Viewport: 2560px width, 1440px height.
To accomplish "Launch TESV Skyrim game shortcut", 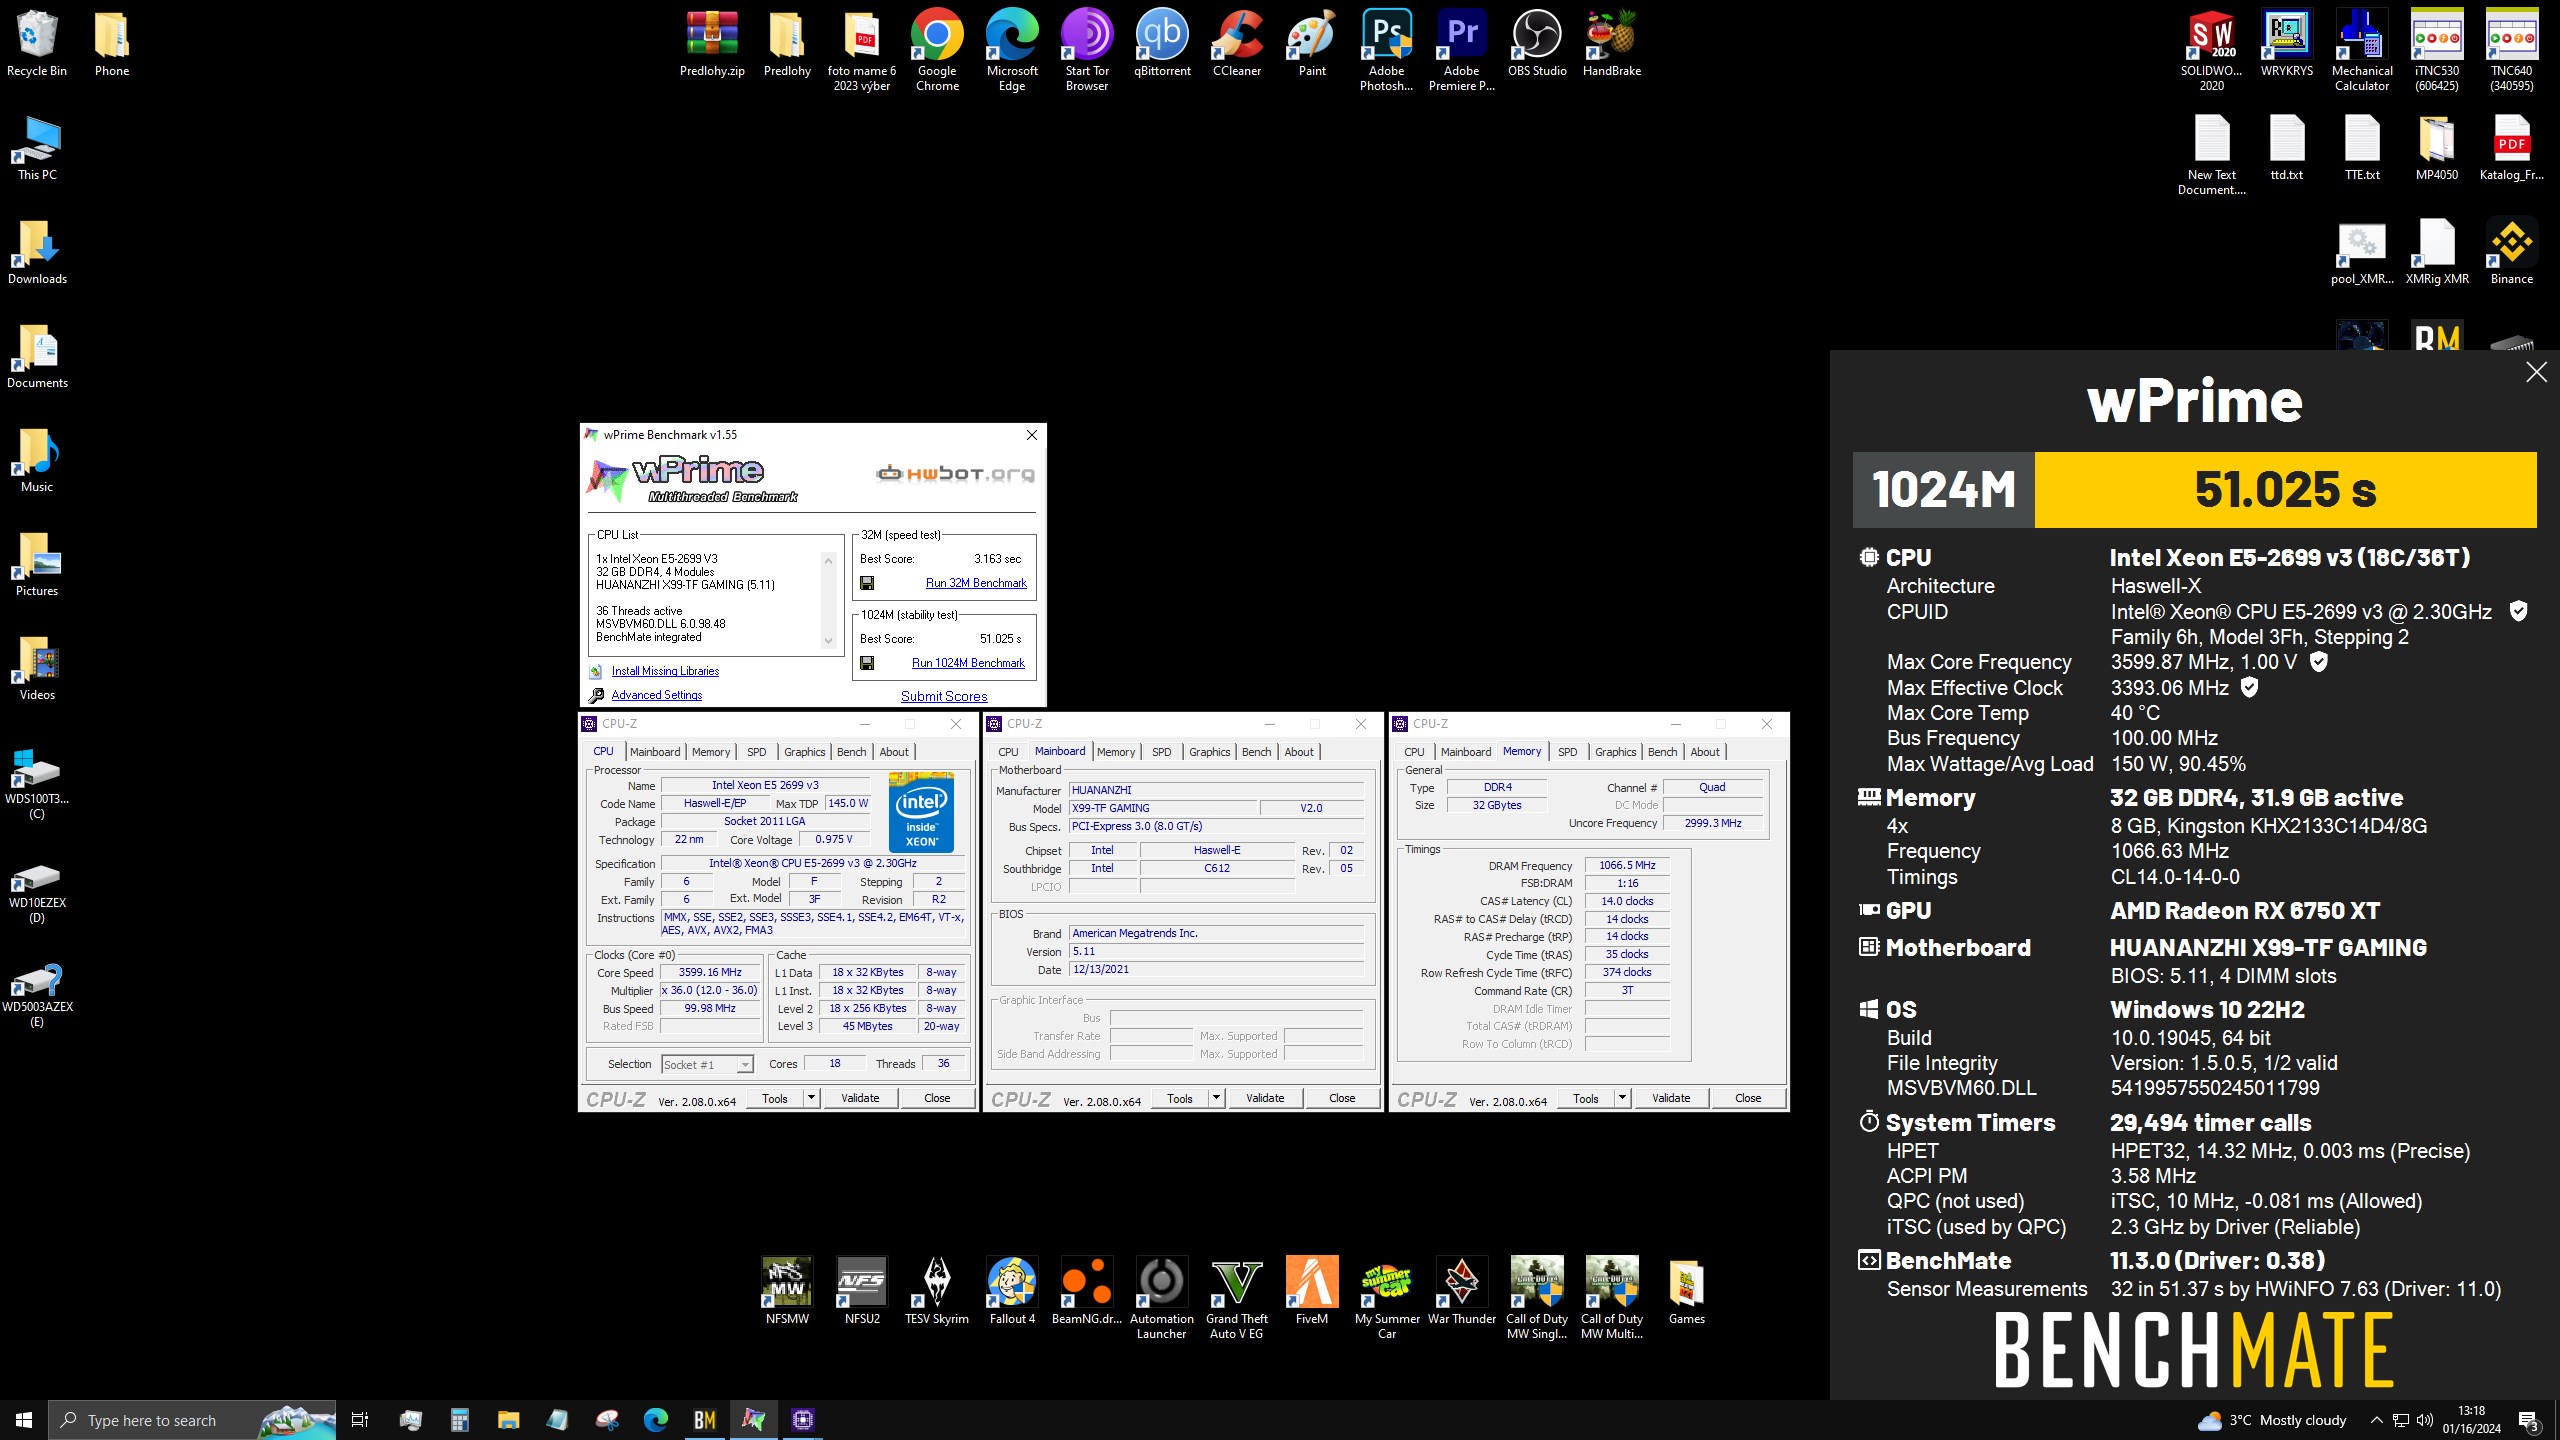I will tap(937, 1291).
